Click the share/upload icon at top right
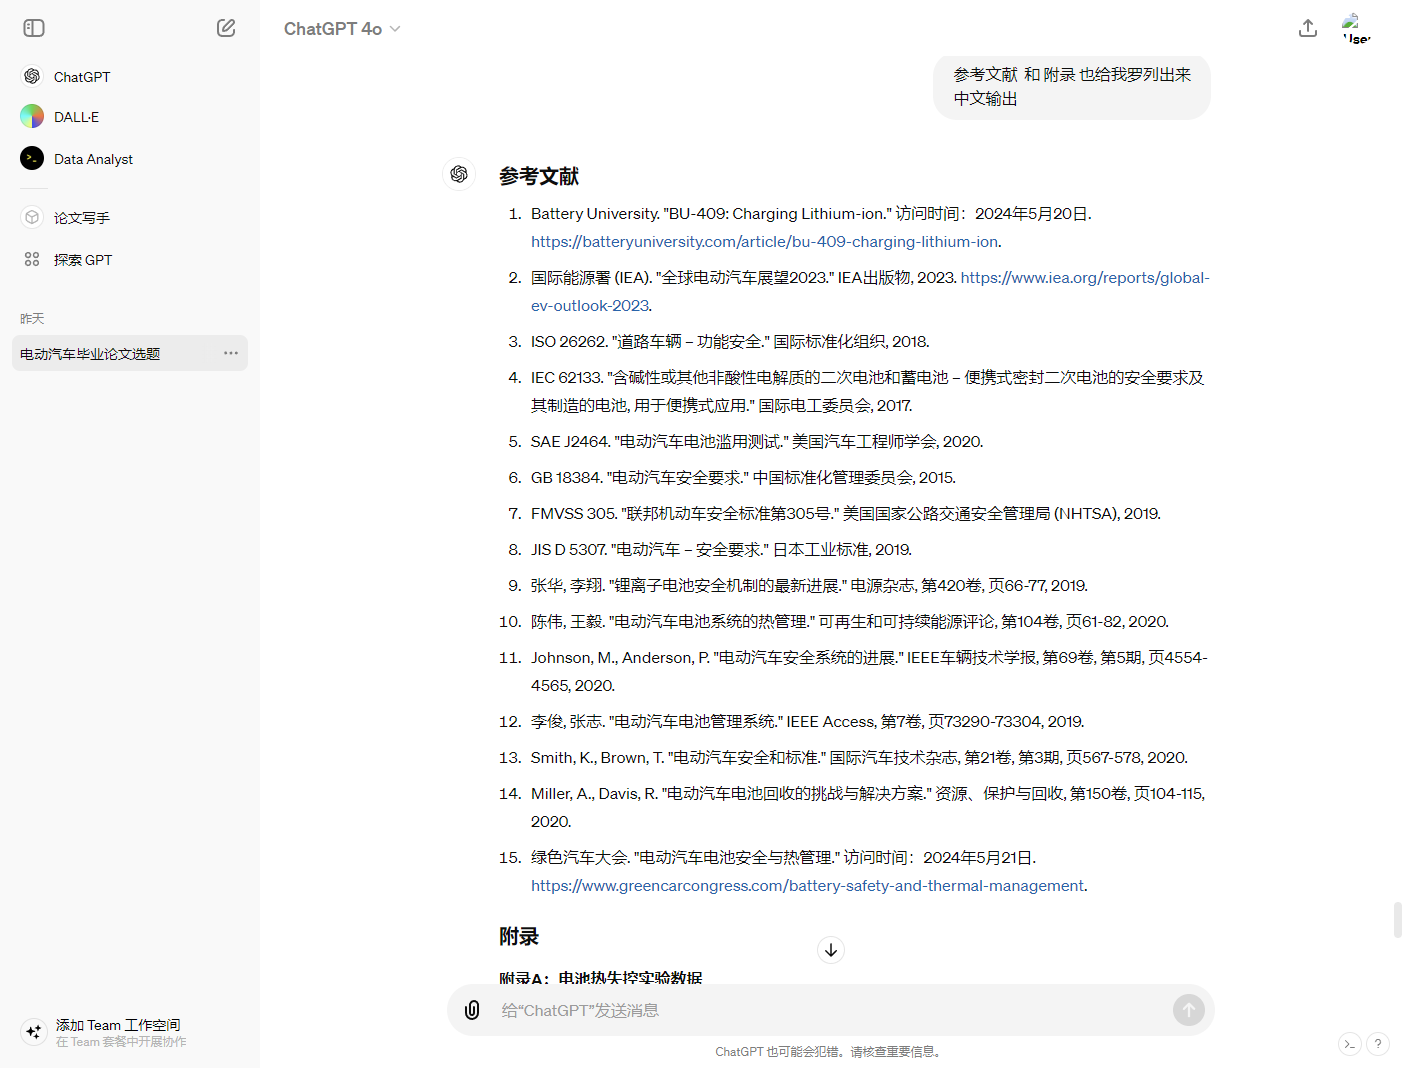This screenshot has width=1402, height=1068. pos(1307,28)
